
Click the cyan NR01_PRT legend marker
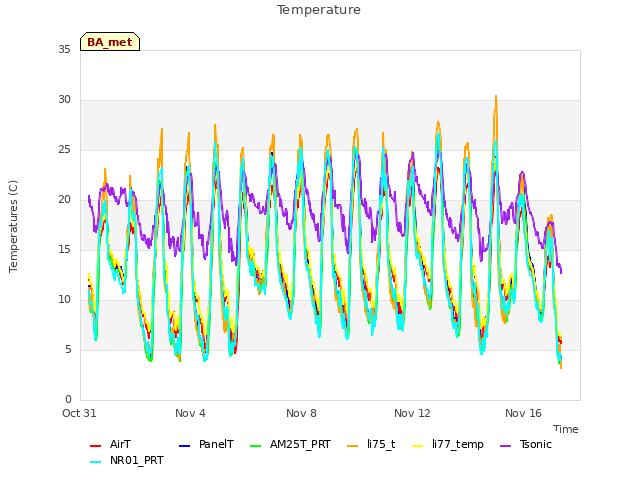[95, 462]
